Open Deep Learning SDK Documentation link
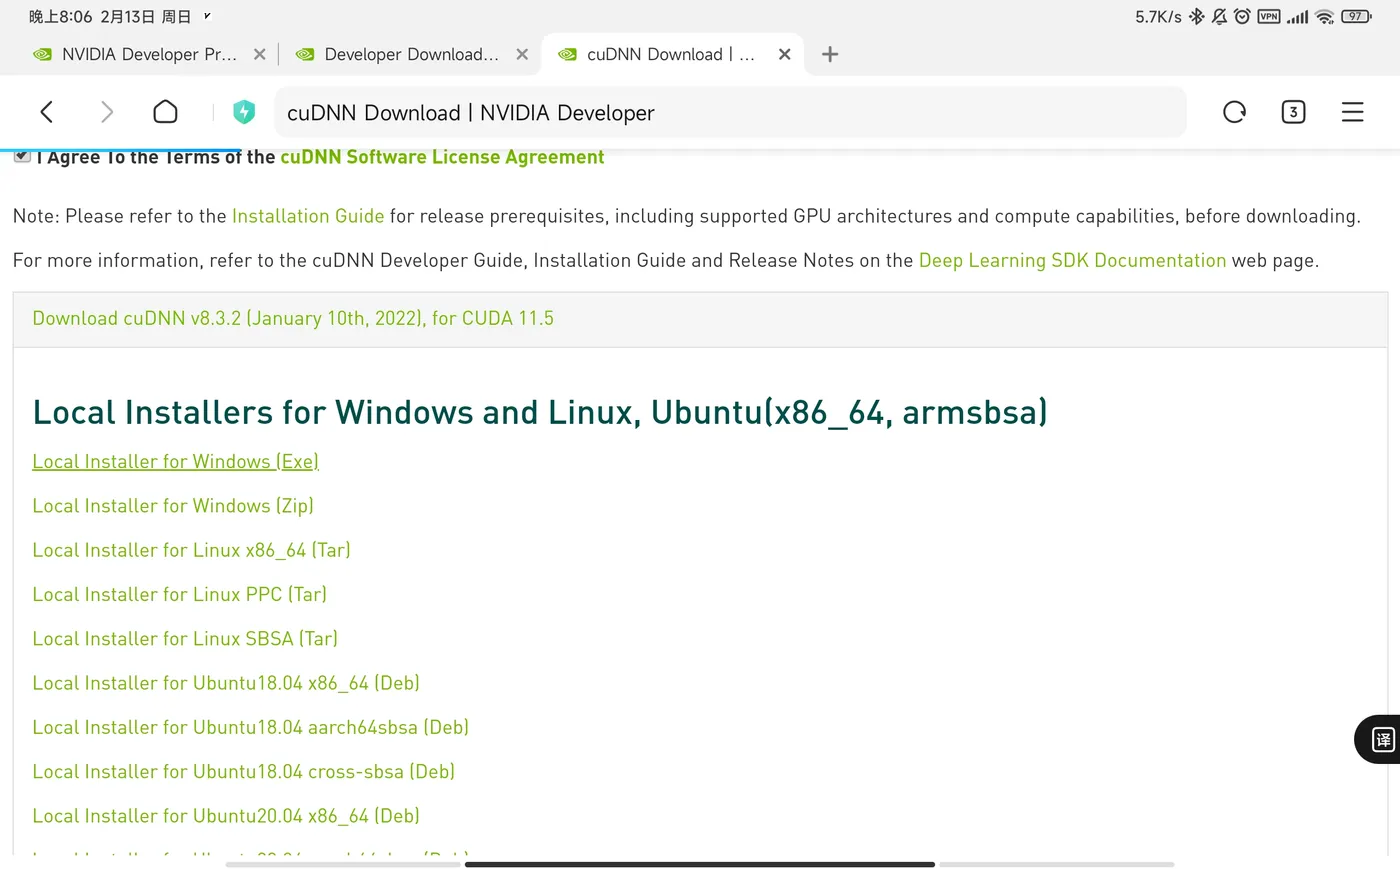 coord(1072,260)
